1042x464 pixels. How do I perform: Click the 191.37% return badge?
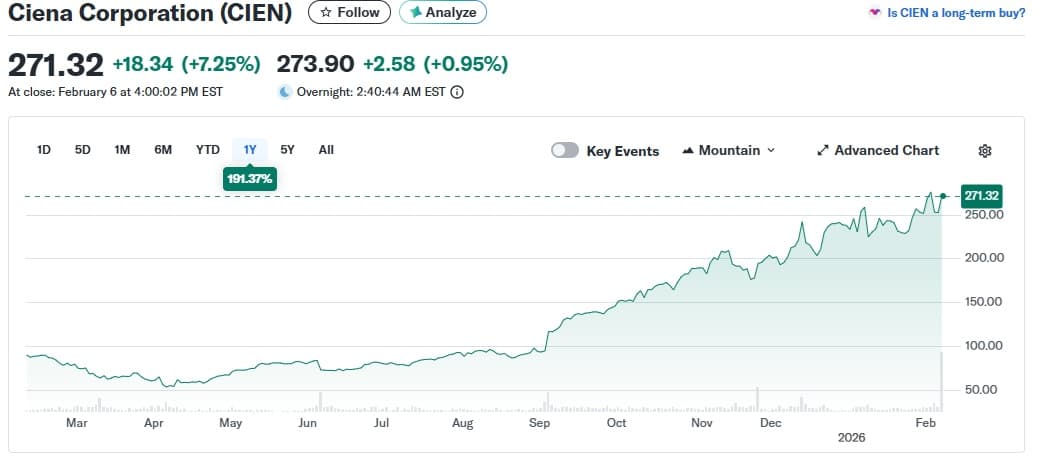pyautogui.click(x=250, y=179)
